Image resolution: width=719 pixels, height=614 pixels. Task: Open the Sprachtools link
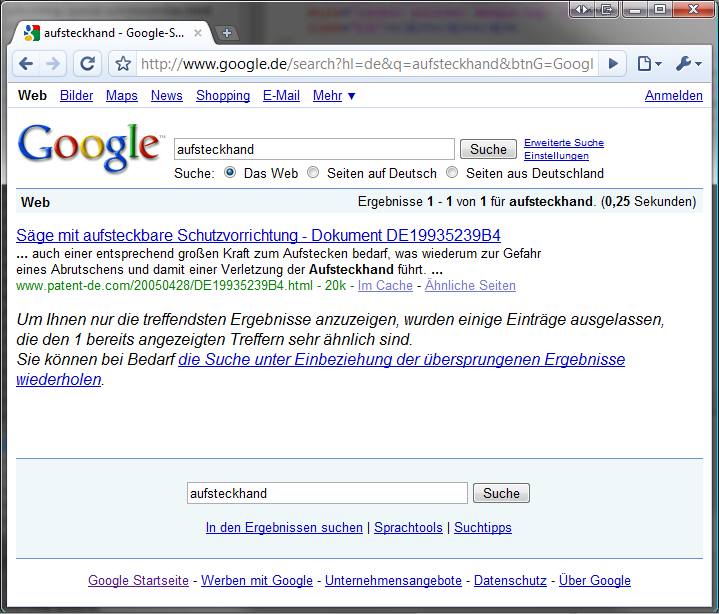pos(408,527)
